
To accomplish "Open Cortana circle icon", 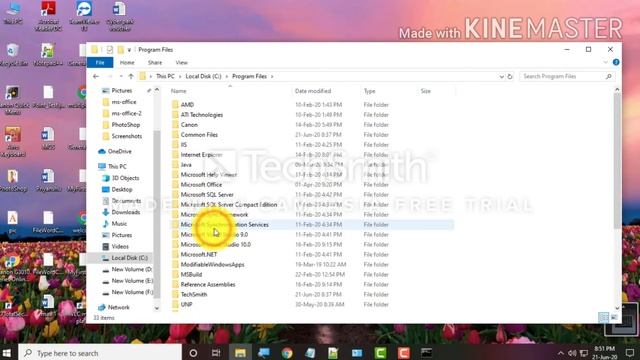I will [x=193, y=353].
